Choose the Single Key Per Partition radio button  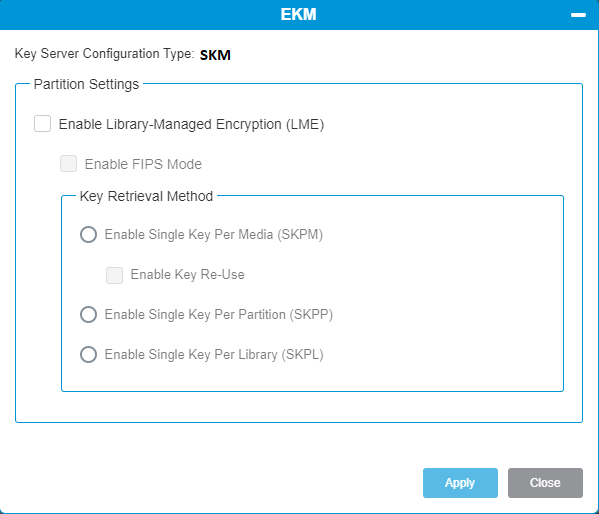coord(88,314)
